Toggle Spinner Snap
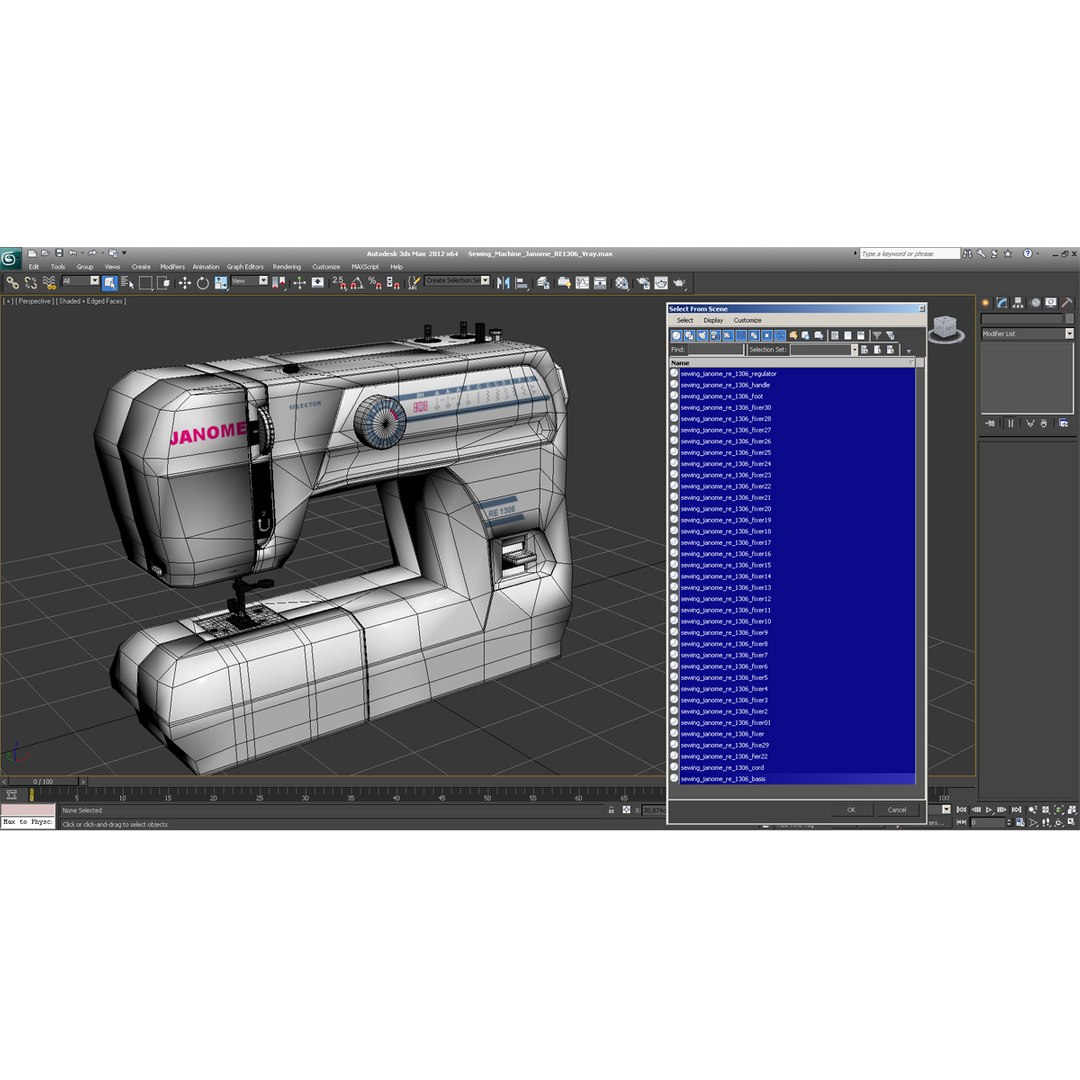Image resolution: width=1080 pixels, height=1080 pixels. (x=393, y=282)
